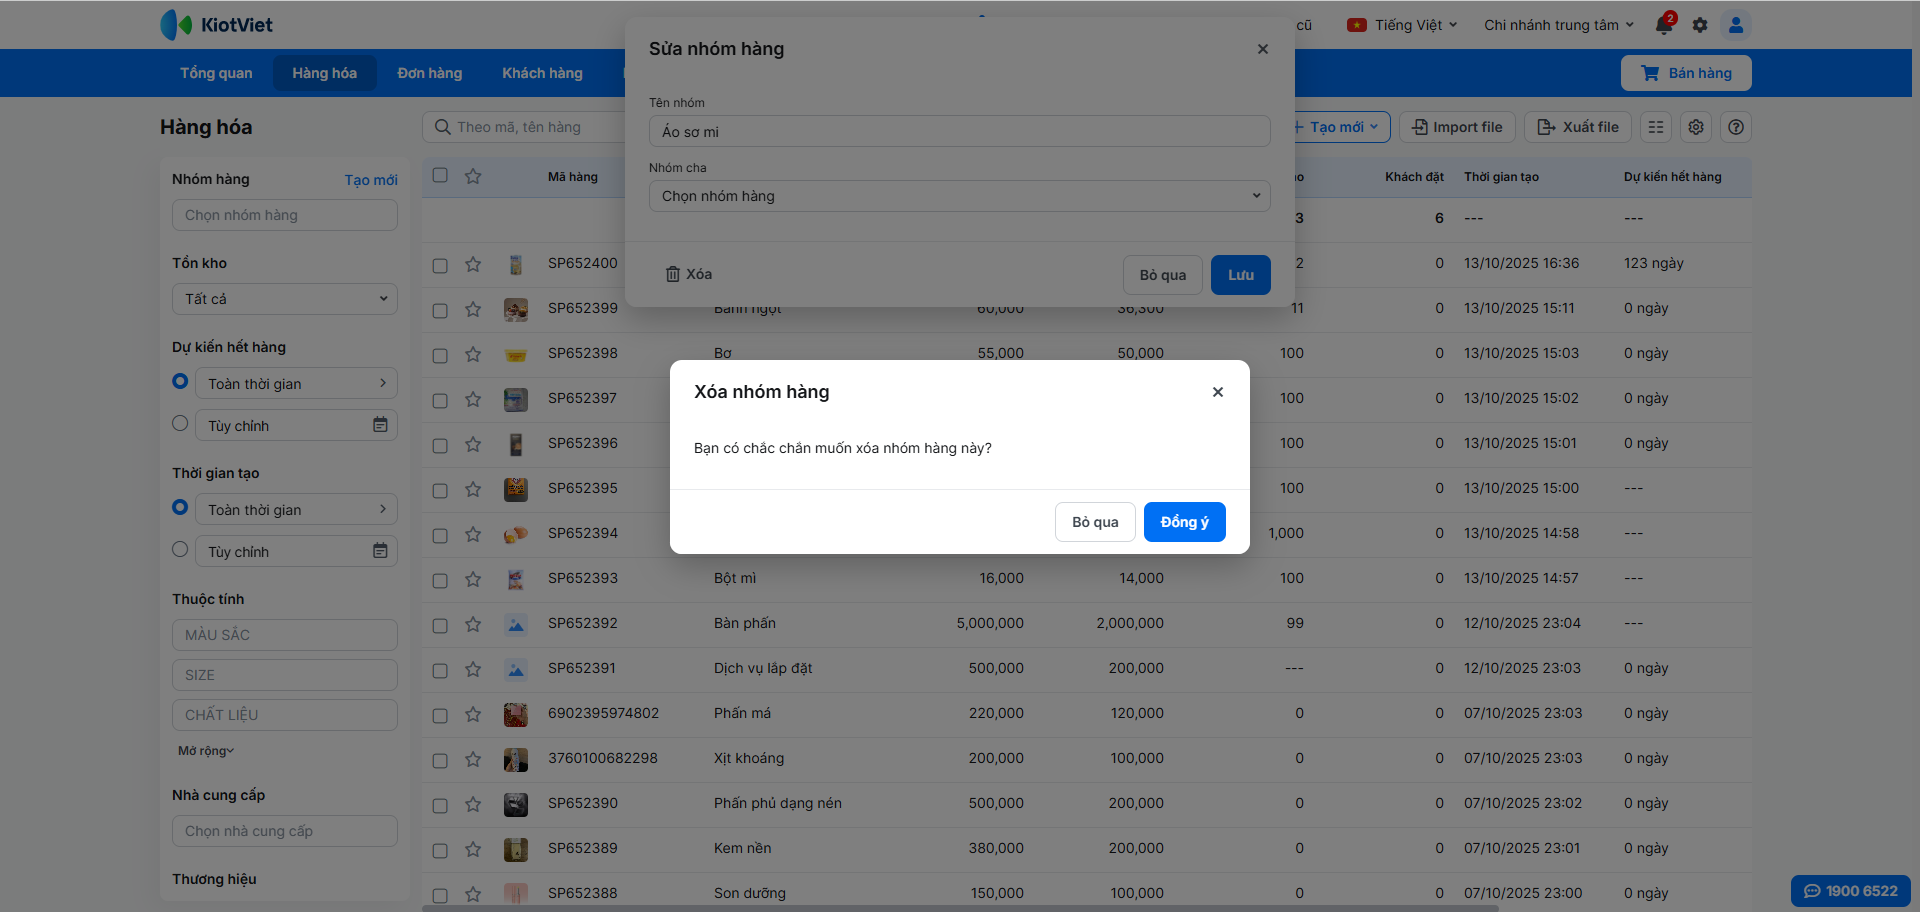This screenshot has height=912, width=1920.
Task: Click Bỏ qua in the Sửa nhóm hàng panel
Action: point(1163,275)
